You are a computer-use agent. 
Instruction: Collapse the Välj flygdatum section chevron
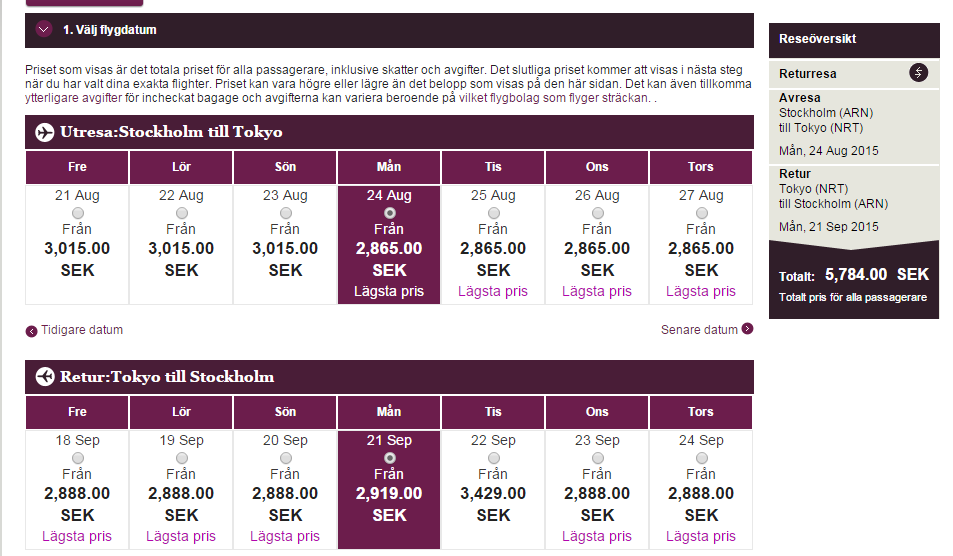coord(43,30)
